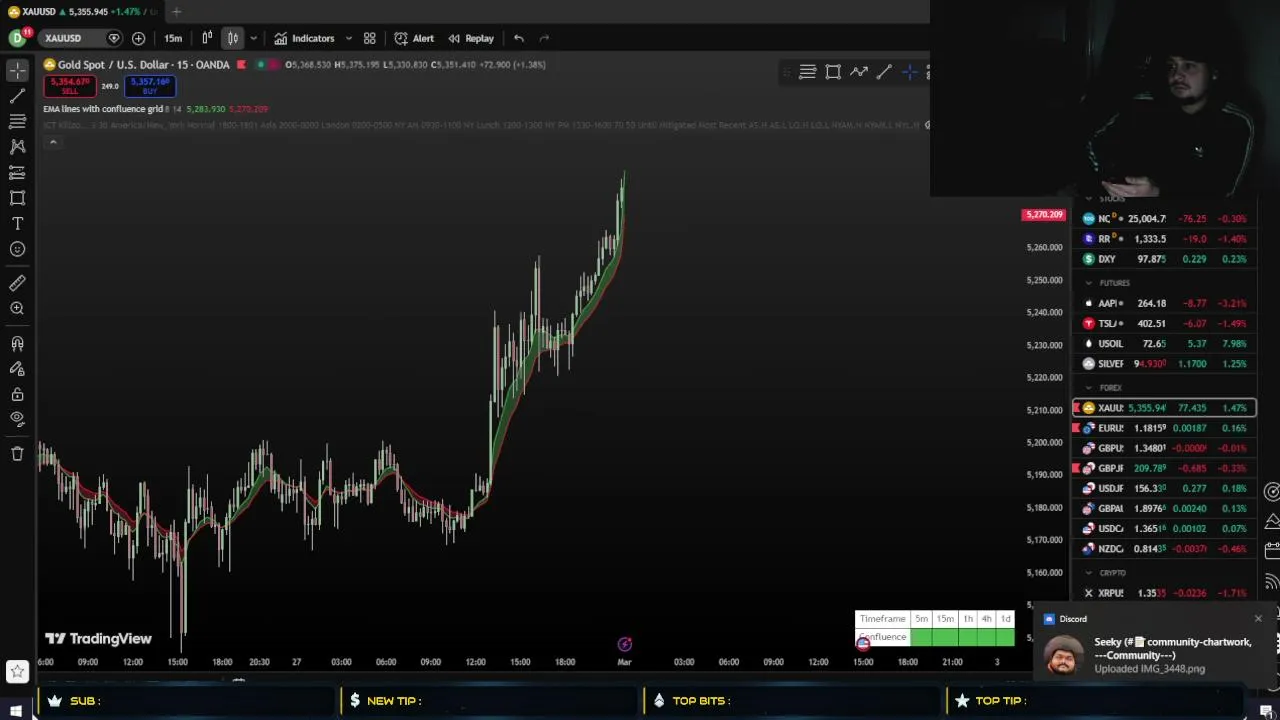The image size is (1280, 720).
Task: Open the 15m timeframe selector
Action: coord(173,38)
